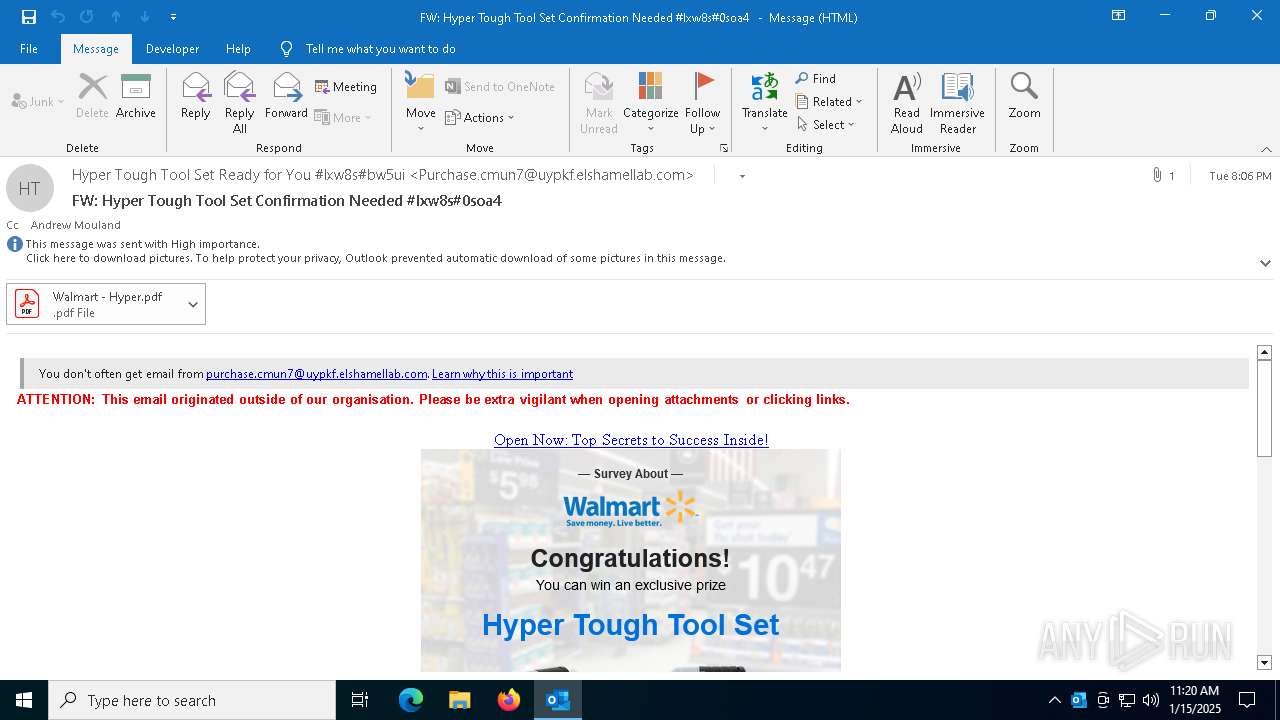Open the File menu
The height and width of the screenshot is (720, 1280).
29,49
